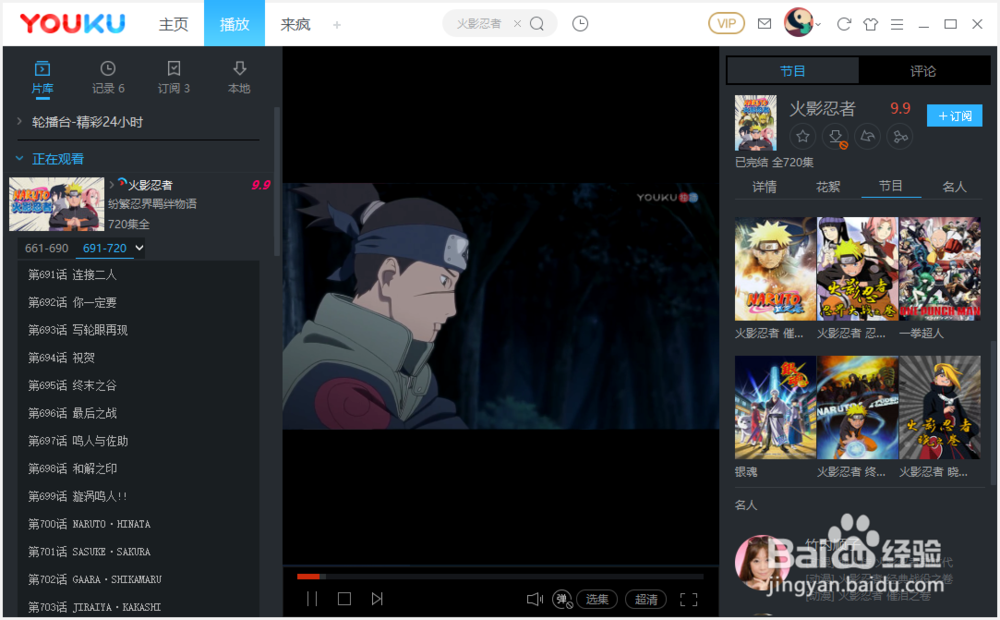Open the 记录 6 history panel
The height and width of the screenshot is (620, 1000).
[108, 78]
